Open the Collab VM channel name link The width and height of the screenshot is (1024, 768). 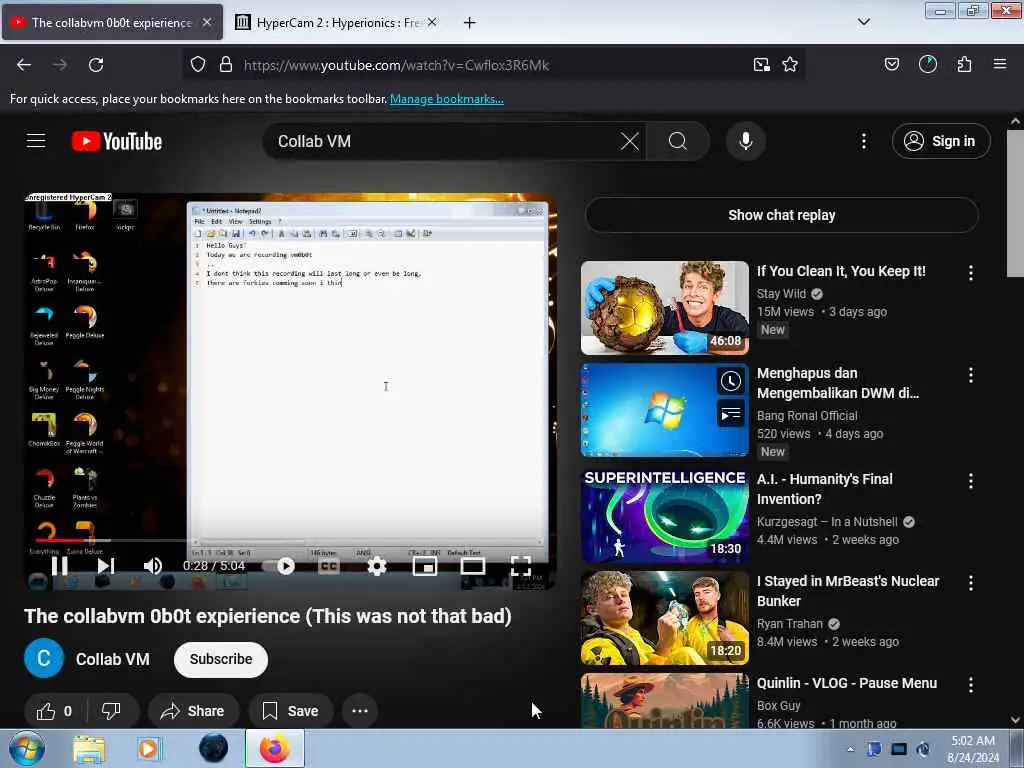(113, 659)
